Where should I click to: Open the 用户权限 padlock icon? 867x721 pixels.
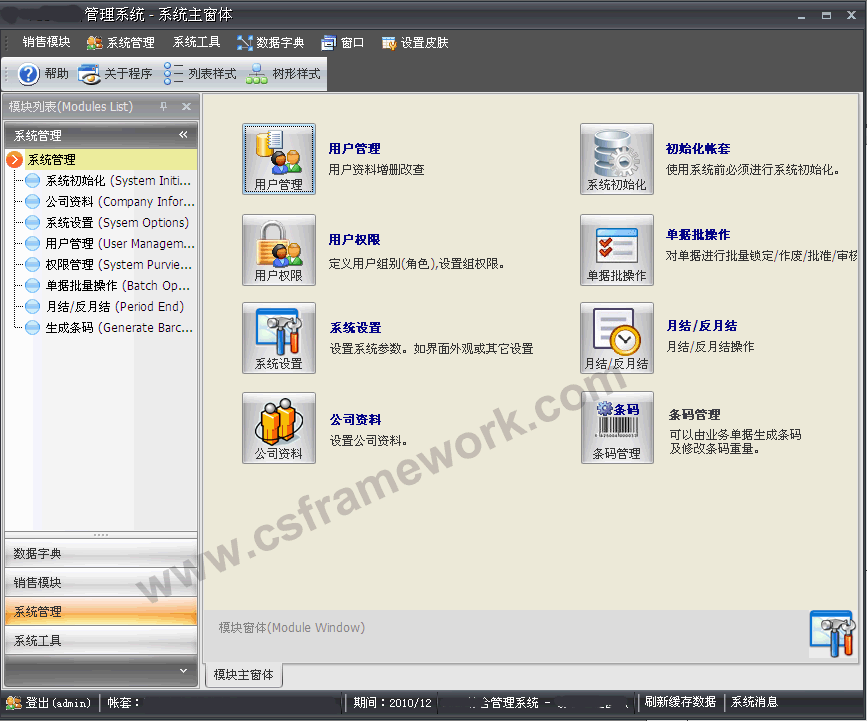[278, 249]
